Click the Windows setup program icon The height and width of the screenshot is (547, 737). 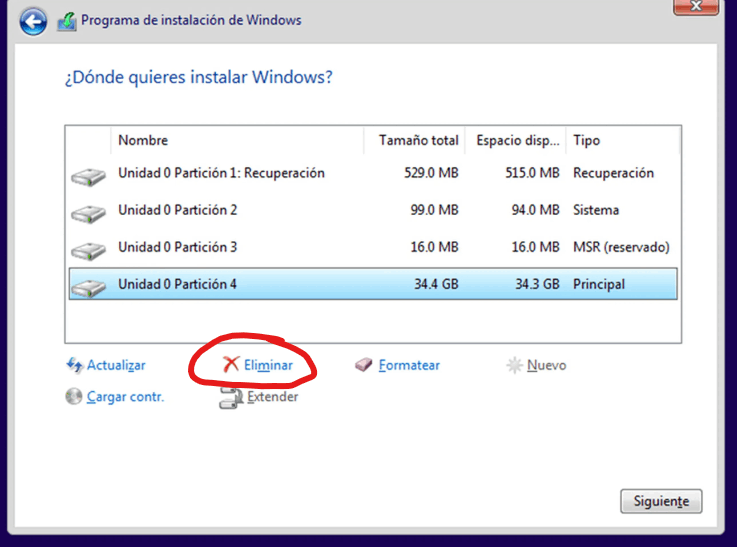[x=67, y=22]
